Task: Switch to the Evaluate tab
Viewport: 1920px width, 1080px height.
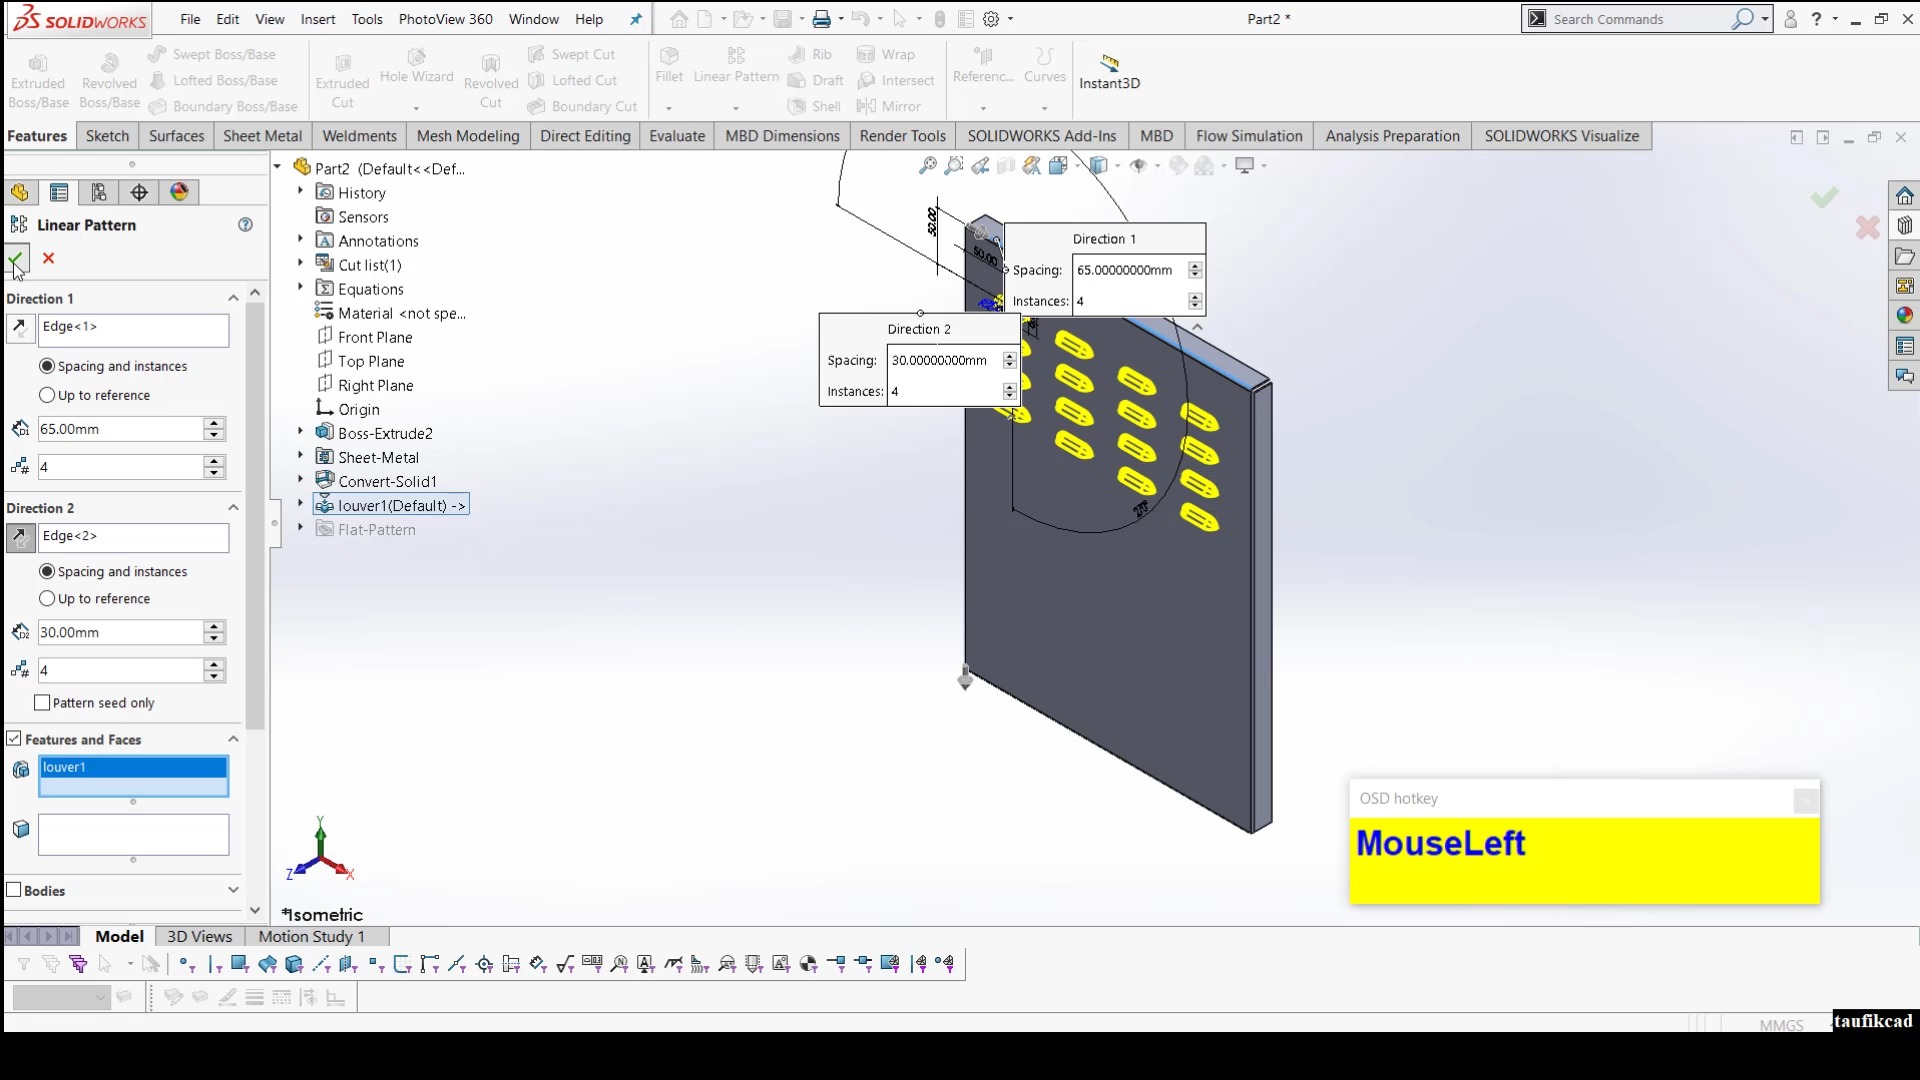Action: point(677,136)
